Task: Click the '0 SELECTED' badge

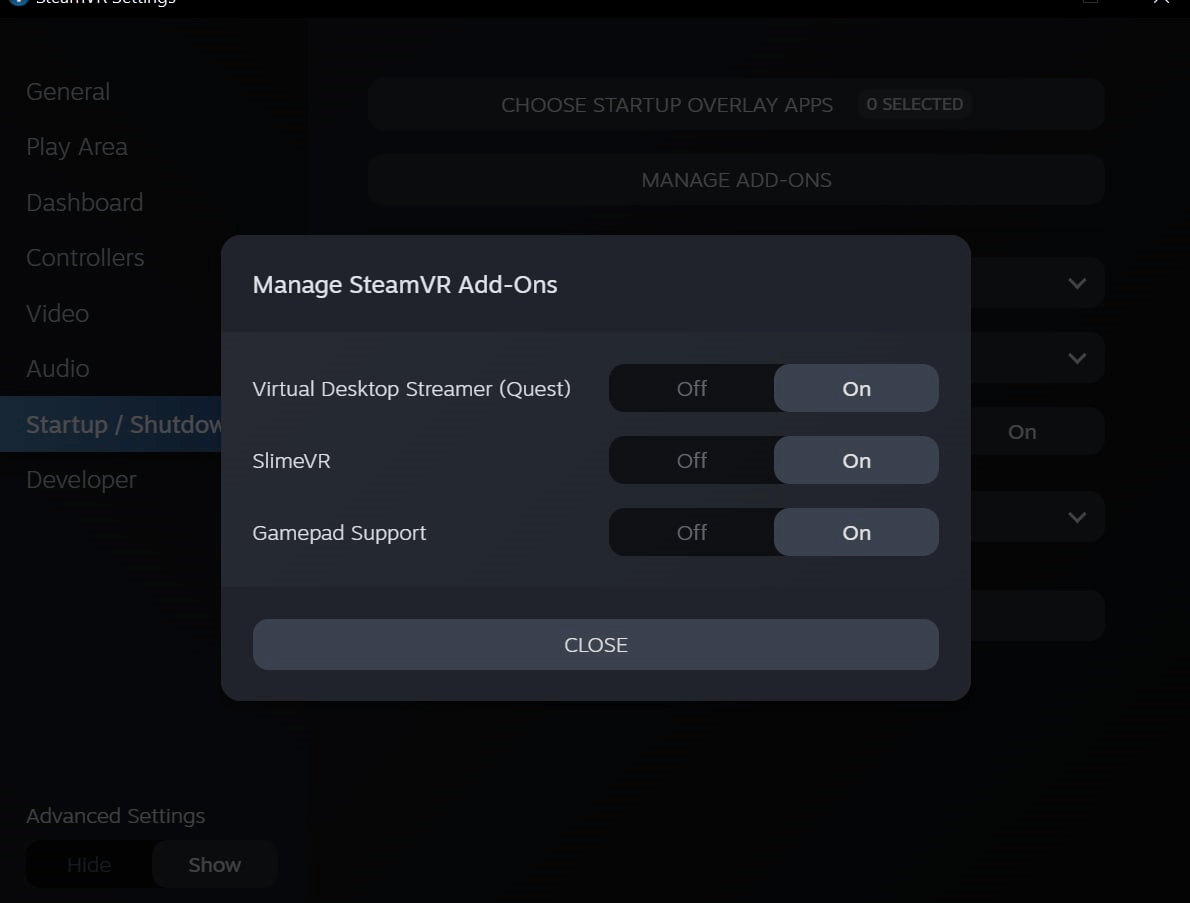Action: click(915, 104)
